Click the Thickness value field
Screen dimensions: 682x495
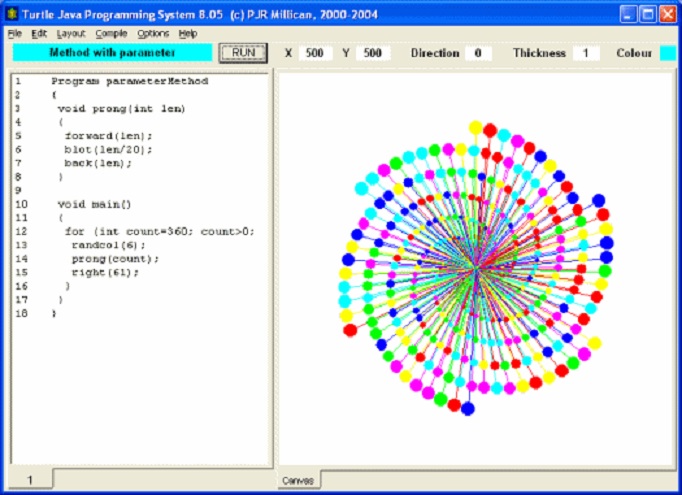point(585,52)
